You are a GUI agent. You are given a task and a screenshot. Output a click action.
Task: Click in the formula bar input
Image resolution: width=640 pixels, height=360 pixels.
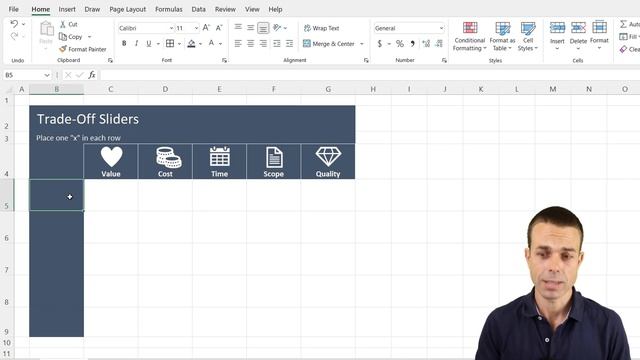coord(369,75)
